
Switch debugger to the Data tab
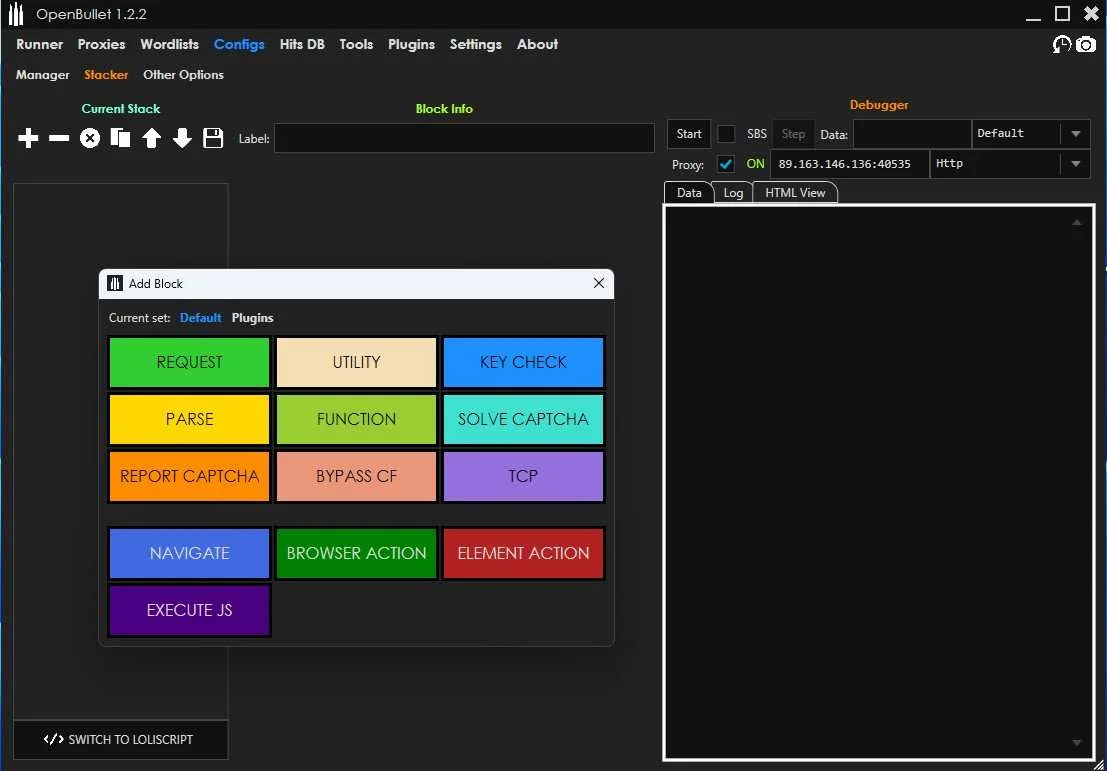pyautogui.click(x=689, y=193)
